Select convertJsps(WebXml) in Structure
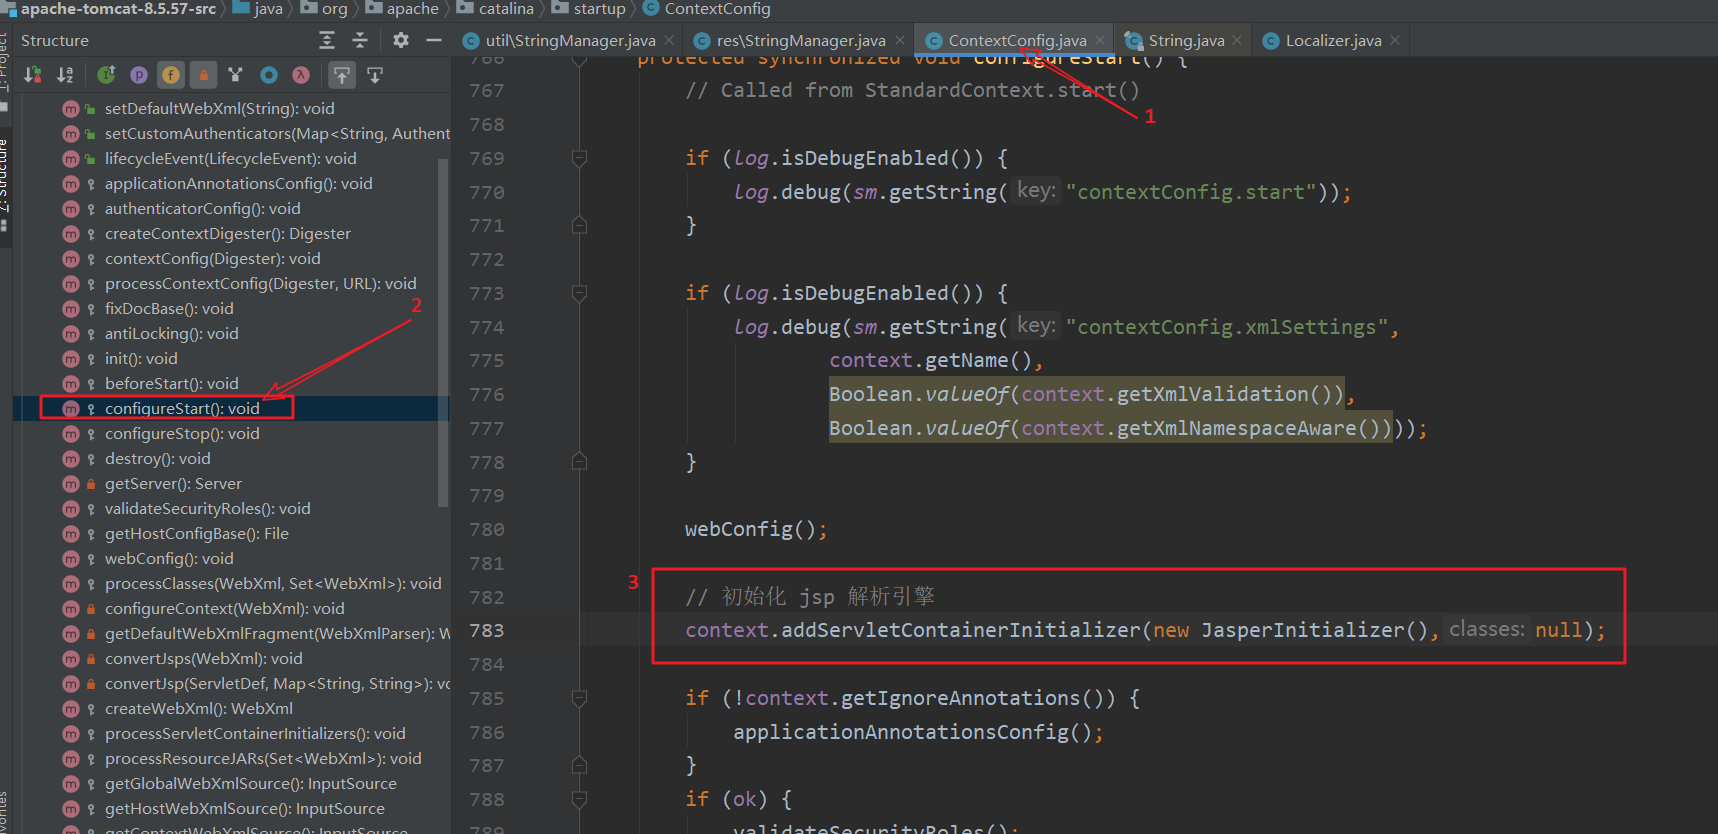 (x=203, y=658)
